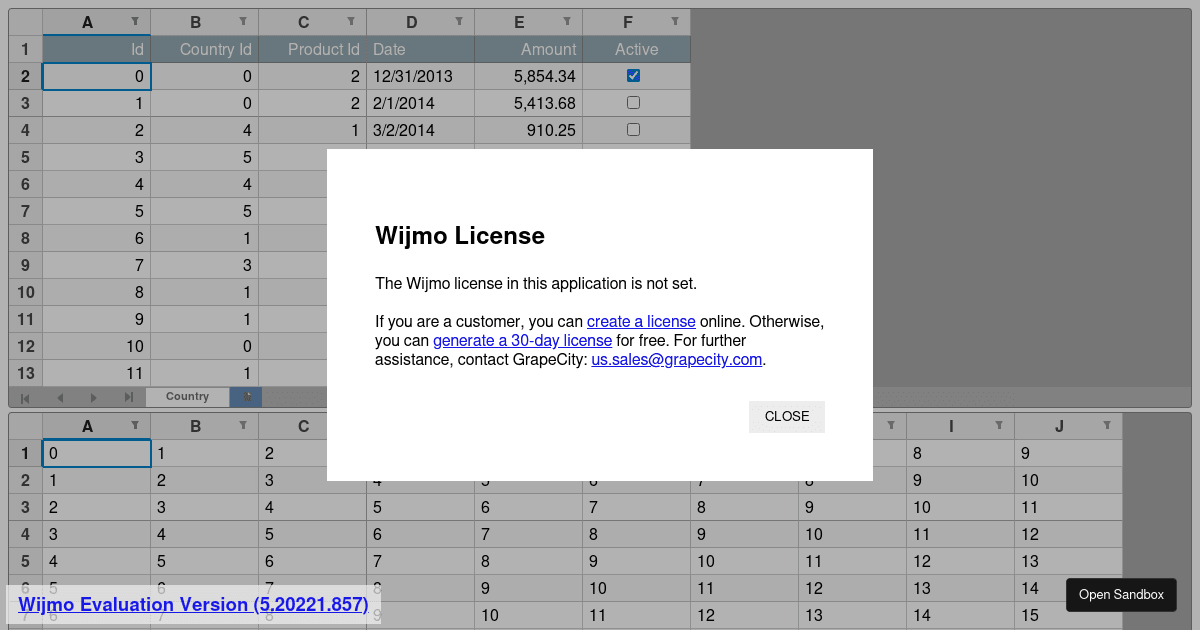Close the Wijmo License dialog
Viewport: 1200px width, 630px height.
[x=786, y=416]
